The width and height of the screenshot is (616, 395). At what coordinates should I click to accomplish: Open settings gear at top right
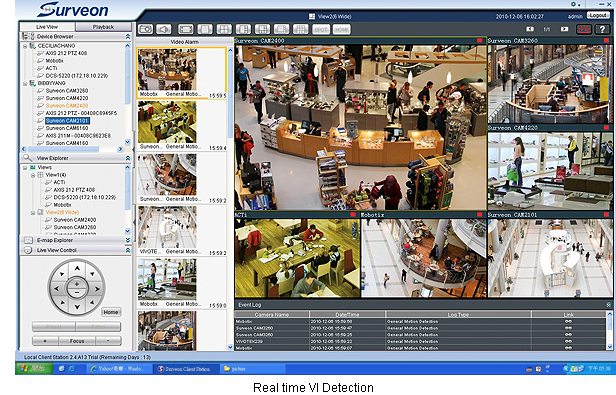click(x=574, y=4)
